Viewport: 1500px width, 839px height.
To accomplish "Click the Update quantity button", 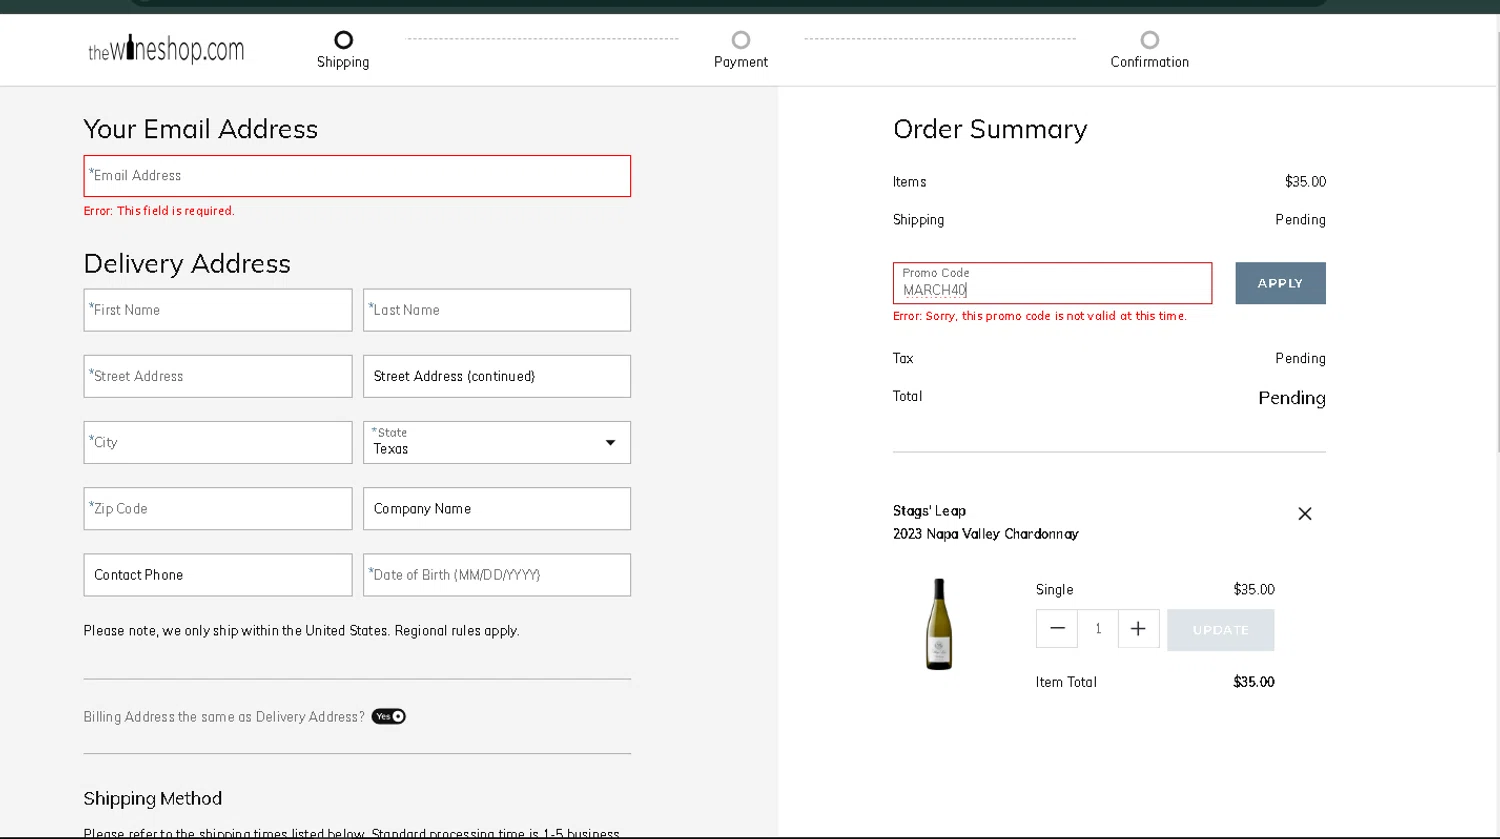I will pyautogui.click(x=1221, y=630).
